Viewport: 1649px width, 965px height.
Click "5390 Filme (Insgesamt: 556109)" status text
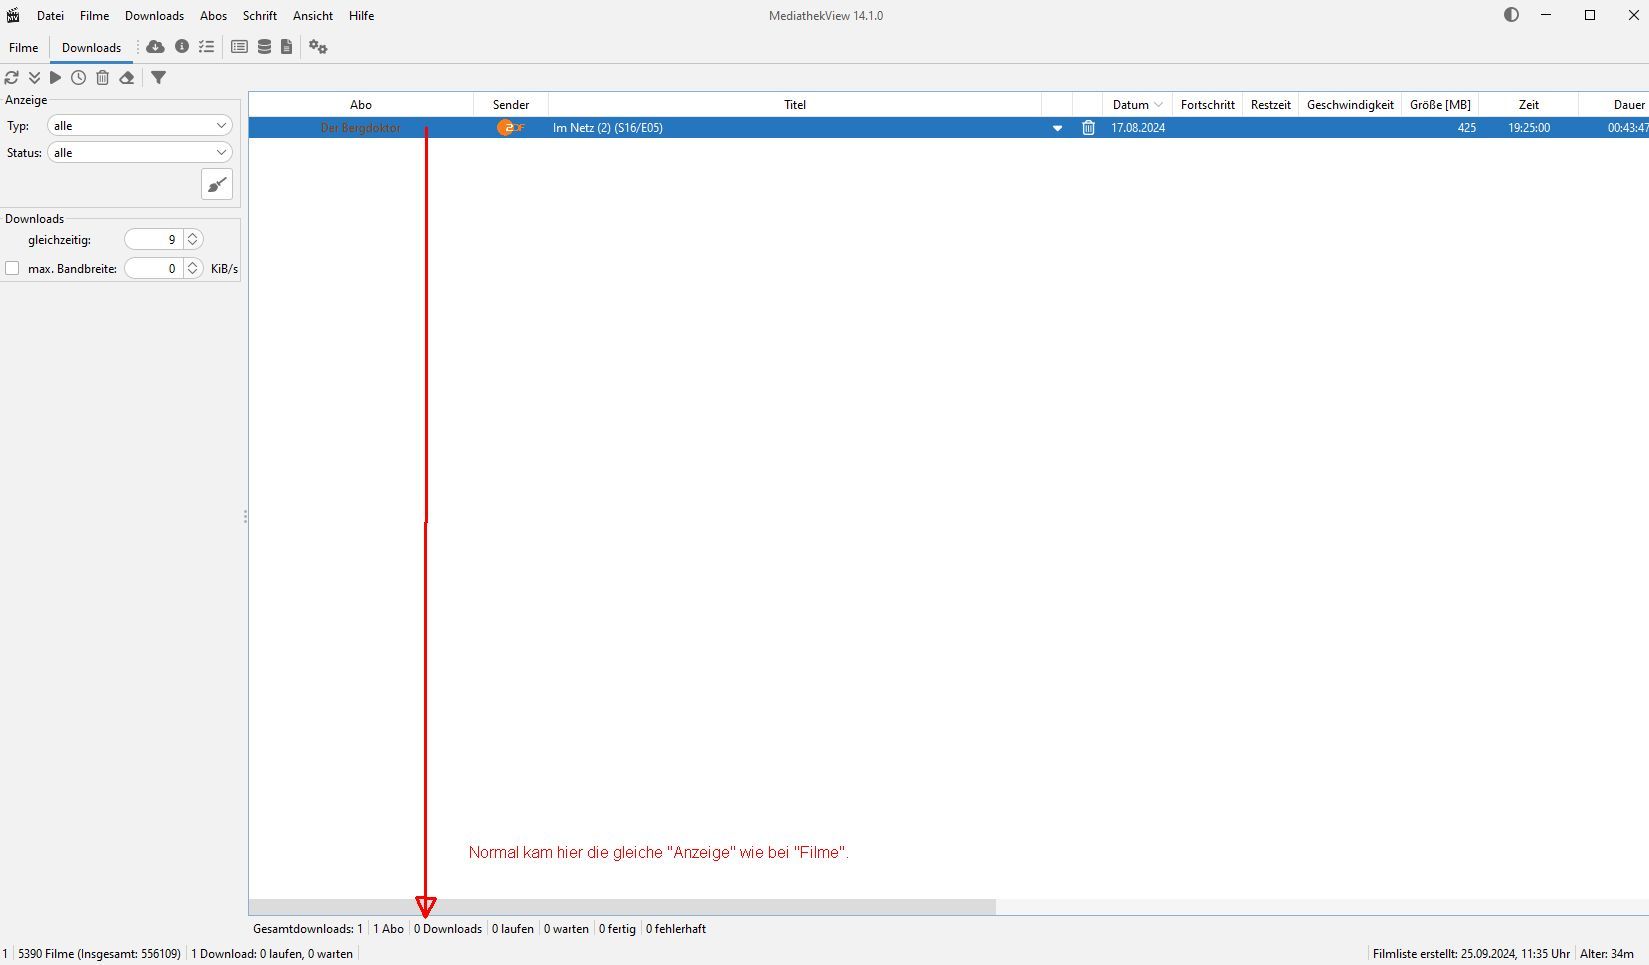(x=100, y=954)
